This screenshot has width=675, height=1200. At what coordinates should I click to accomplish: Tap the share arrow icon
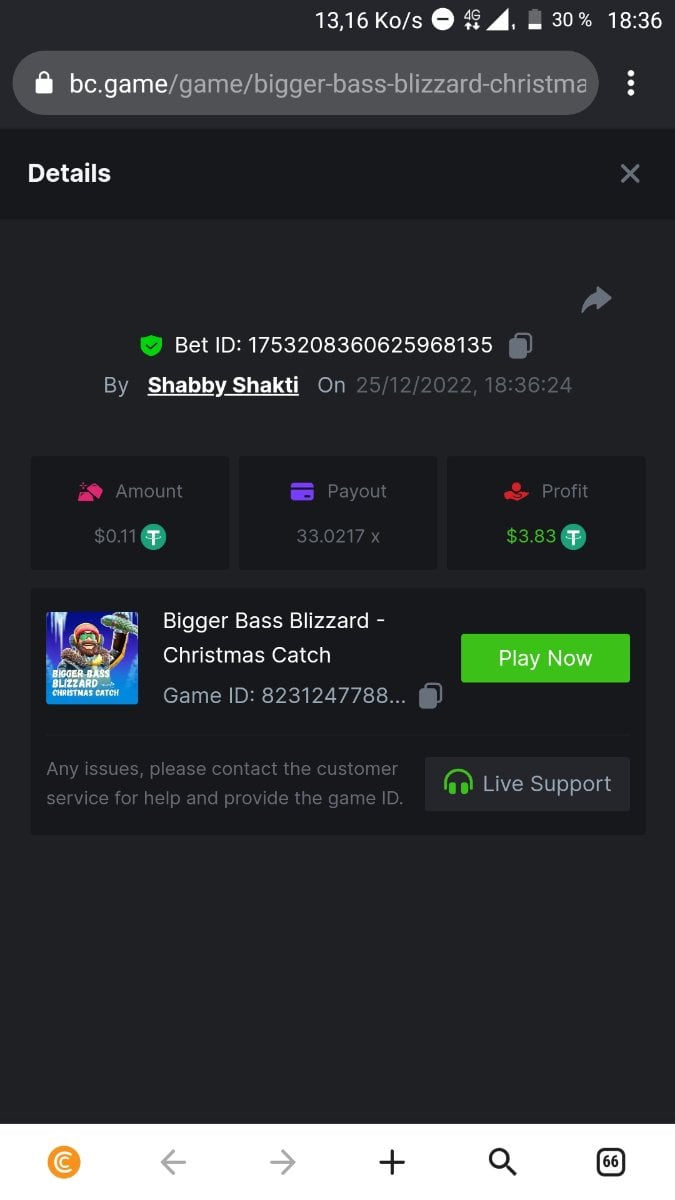coord(596,299)
